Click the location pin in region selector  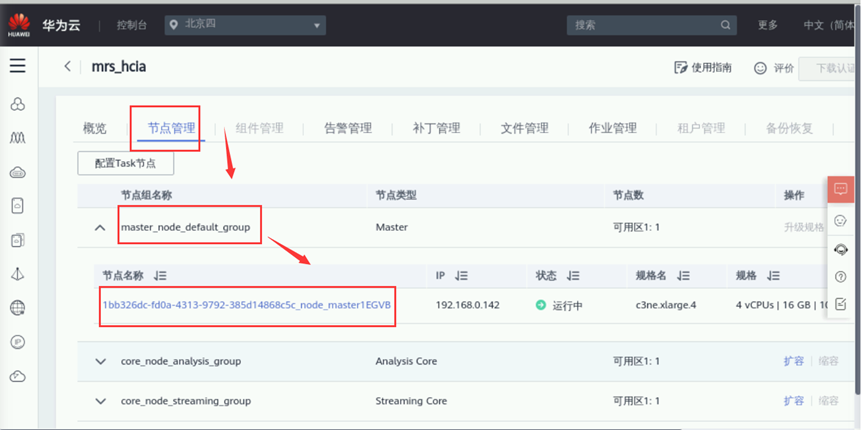coord(174,25)
